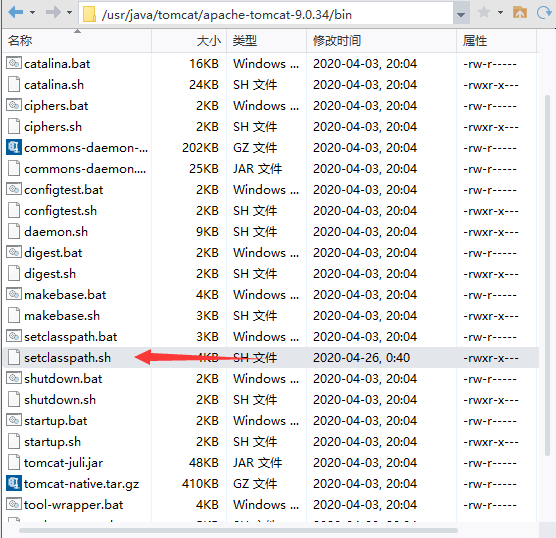556x538 pixels.
Task: Click the catalina.bat file icon
Action: pyautogui.click(x=14, y=63)
